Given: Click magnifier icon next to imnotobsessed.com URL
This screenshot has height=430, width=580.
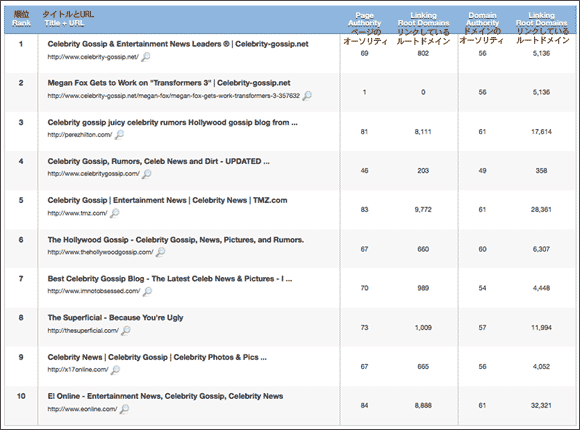Looking at the screenshot, I should pyautogui.click(x=147, y=291).
